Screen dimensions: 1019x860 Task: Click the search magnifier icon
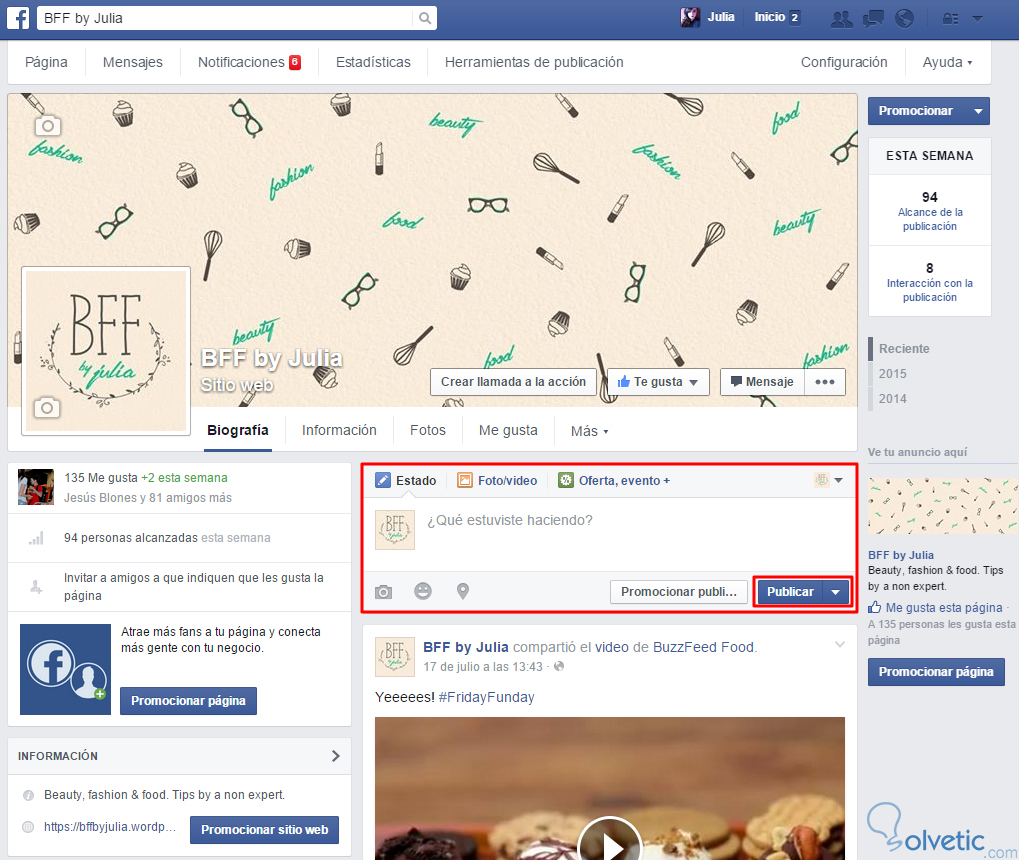pos(424,18)
